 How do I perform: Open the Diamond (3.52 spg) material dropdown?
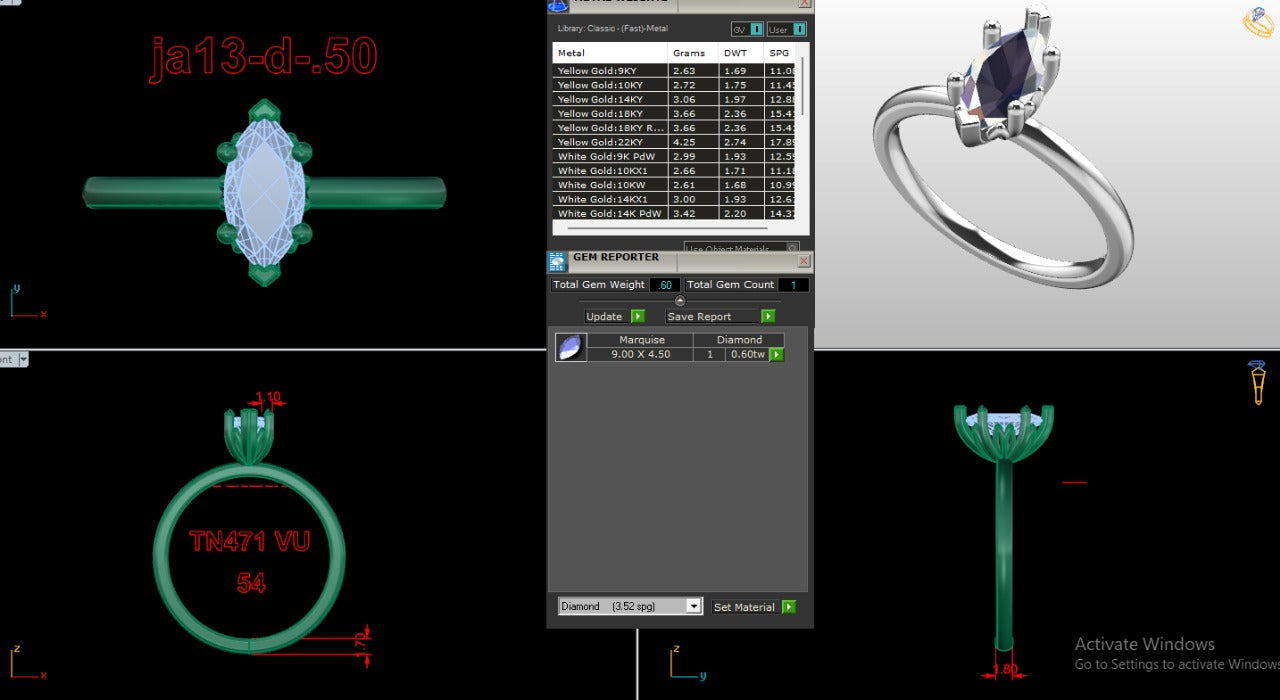click(630, 606)
